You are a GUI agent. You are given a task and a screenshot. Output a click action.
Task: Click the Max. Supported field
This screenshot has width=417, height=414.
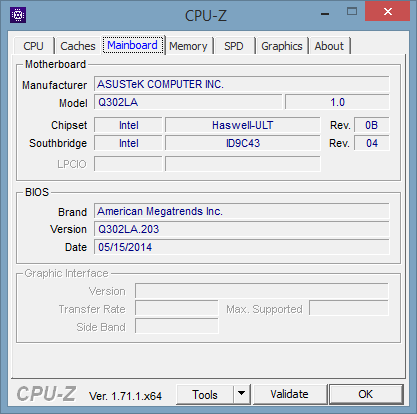click(349, 309)
